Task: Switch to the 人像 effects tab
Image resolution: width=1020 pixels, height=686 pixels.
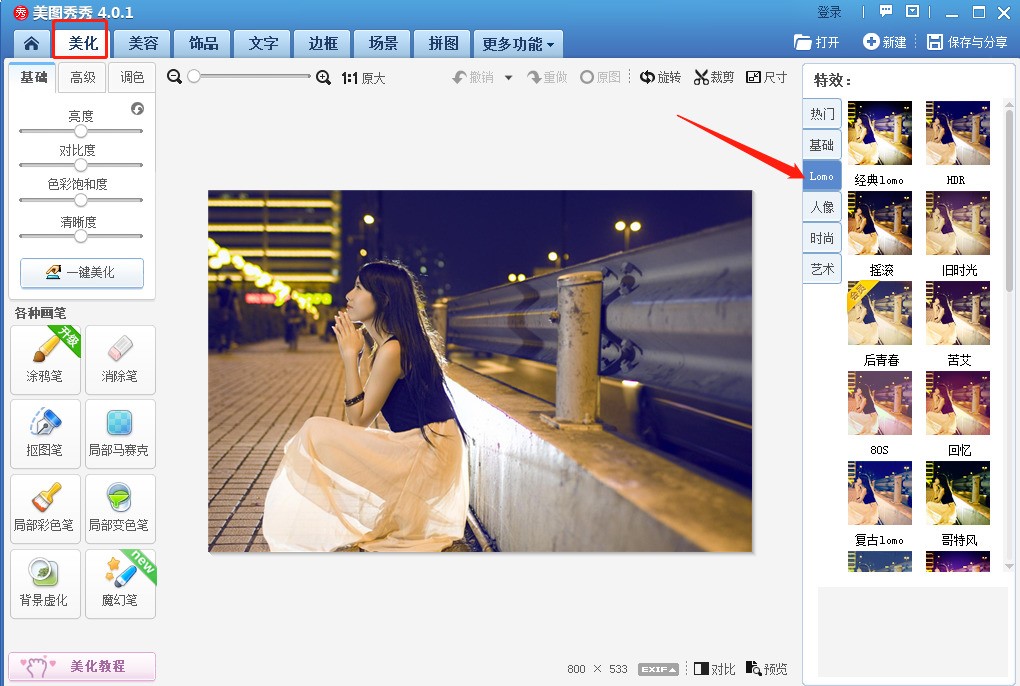Action: (x=822, y=207)
